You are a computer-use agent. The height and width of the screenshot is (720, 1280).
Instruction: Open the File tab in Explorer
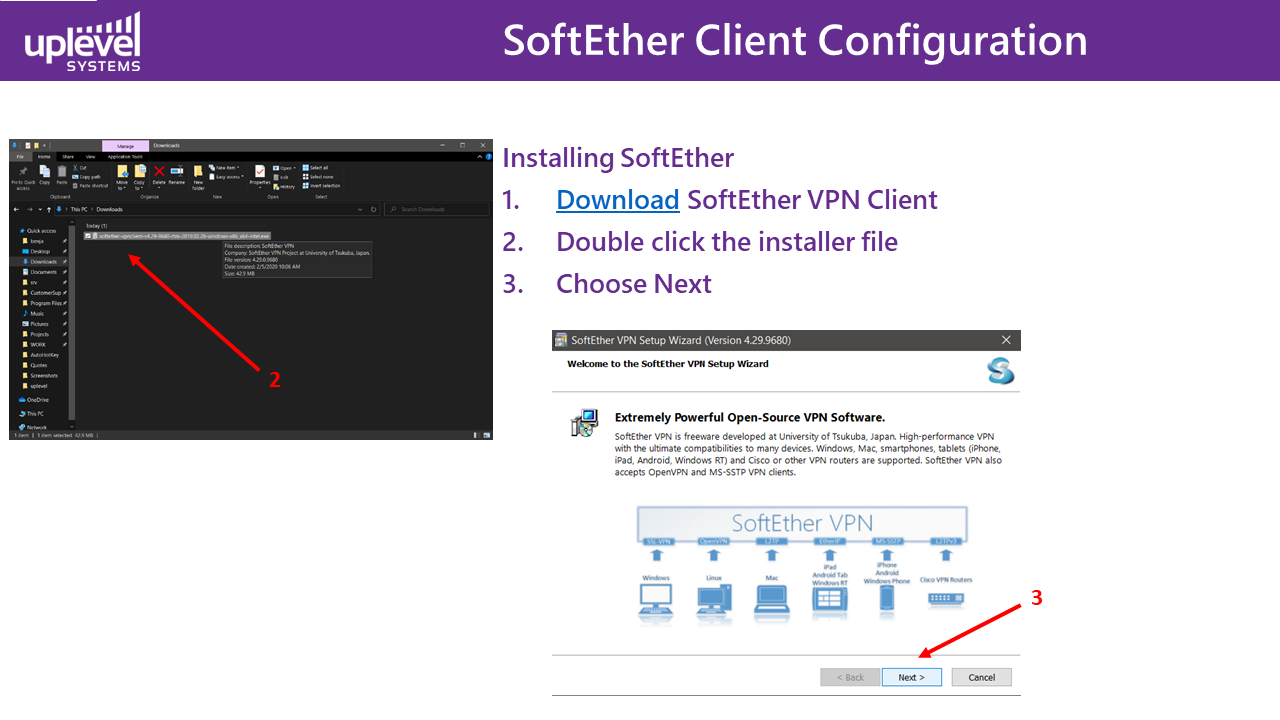[20, 156]
